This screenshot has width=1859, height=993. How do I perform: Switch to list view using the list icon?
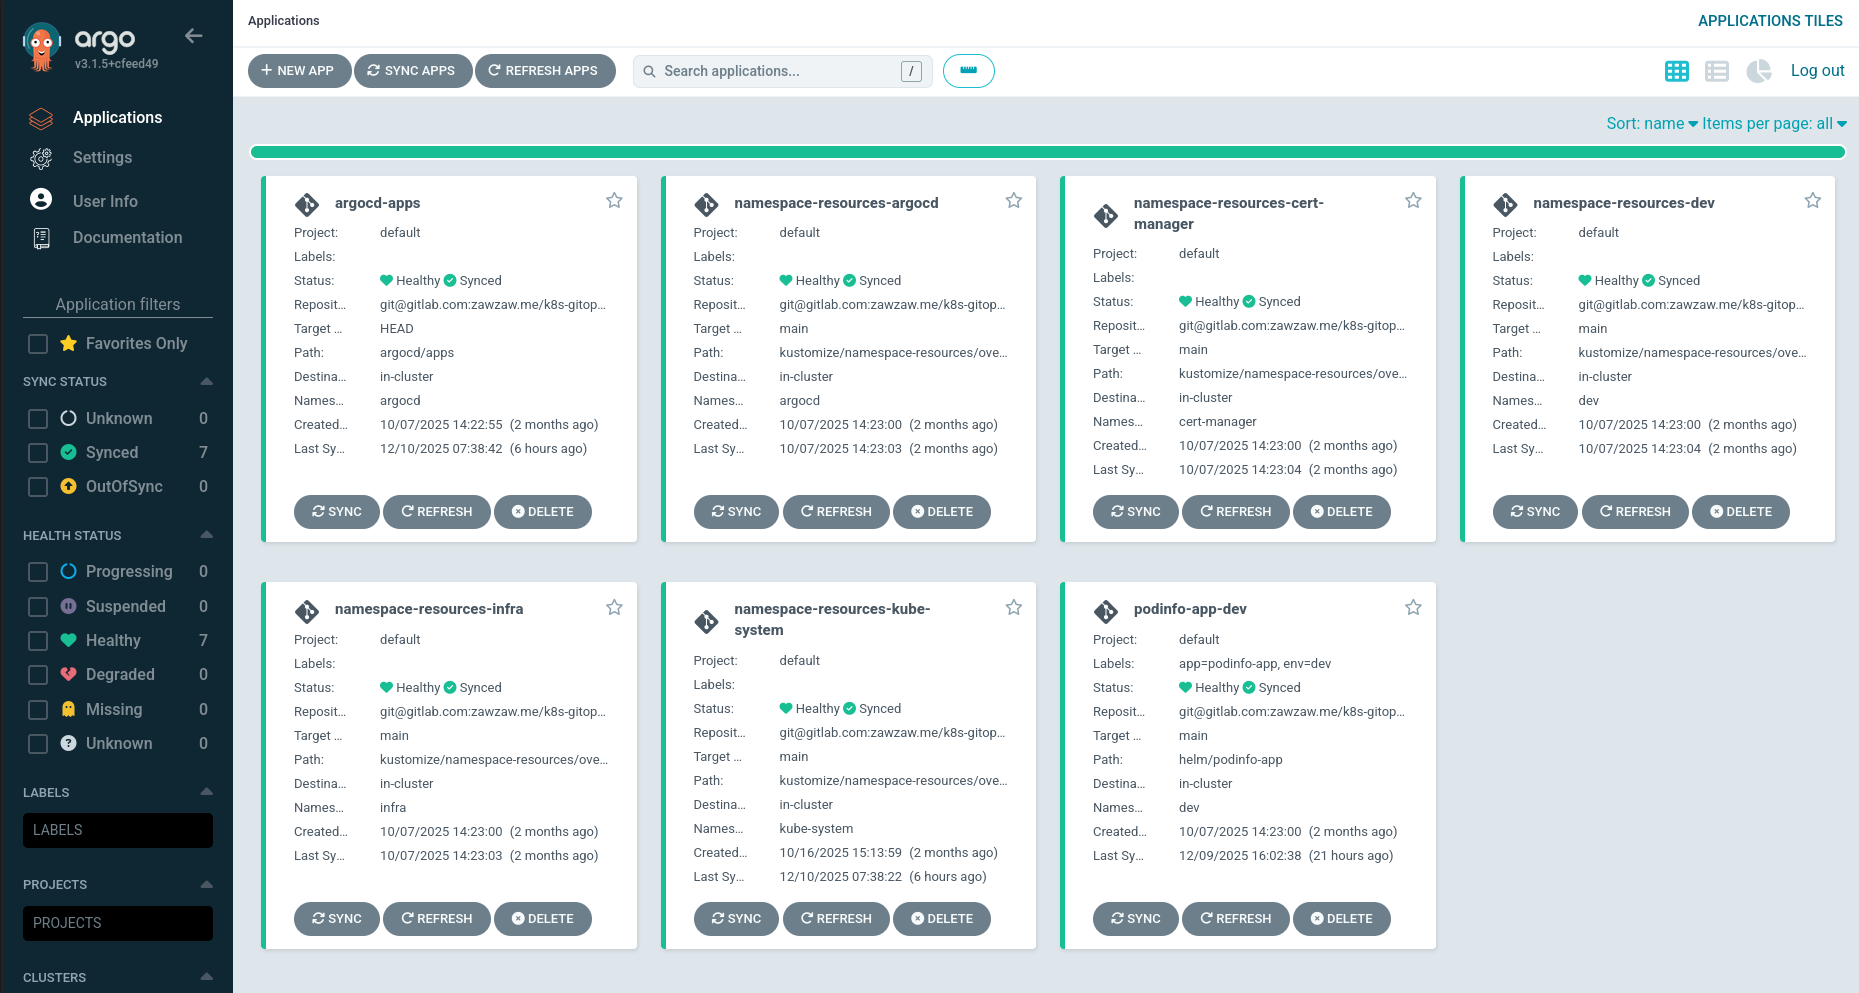(1717, 71)
